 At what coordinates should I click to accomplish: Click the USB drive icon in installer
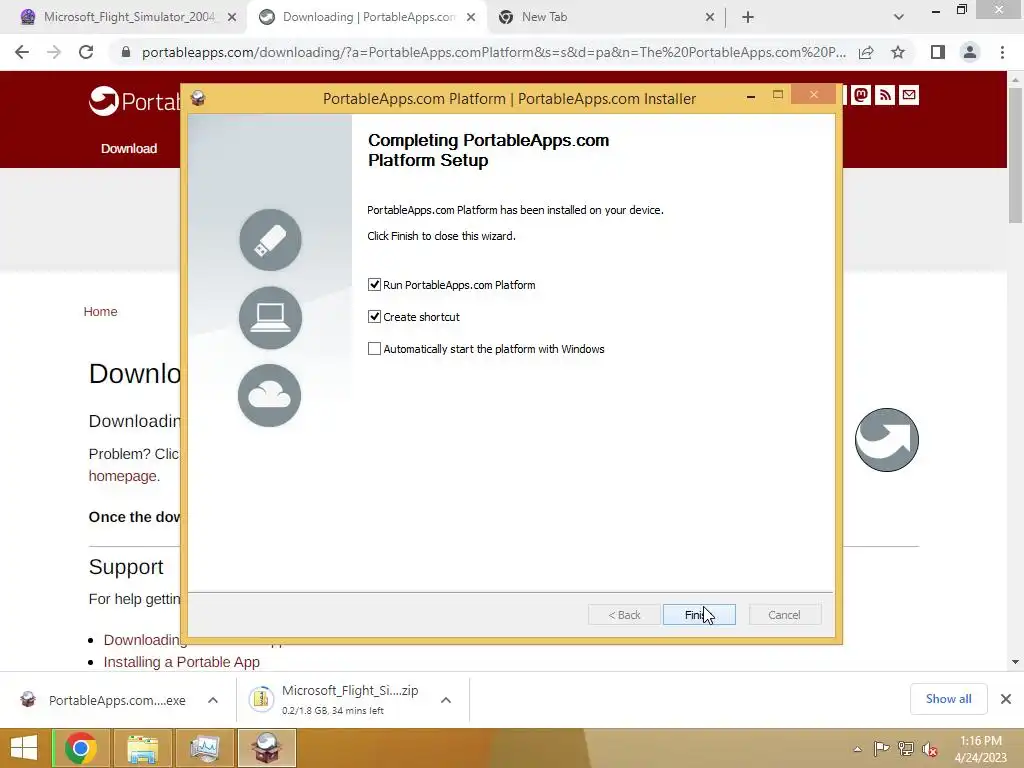click(270, 240)
